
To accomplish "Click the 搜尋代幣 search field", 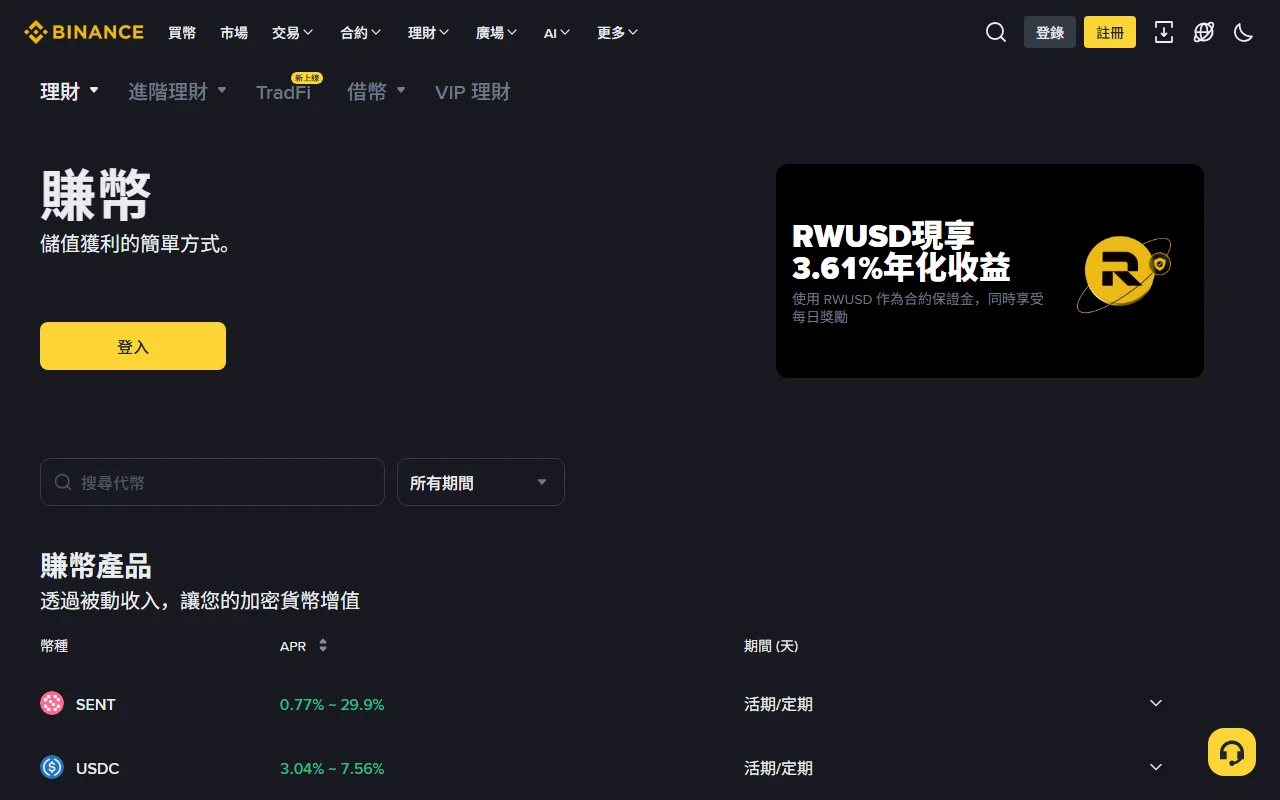I will click(x=212, y=482).
